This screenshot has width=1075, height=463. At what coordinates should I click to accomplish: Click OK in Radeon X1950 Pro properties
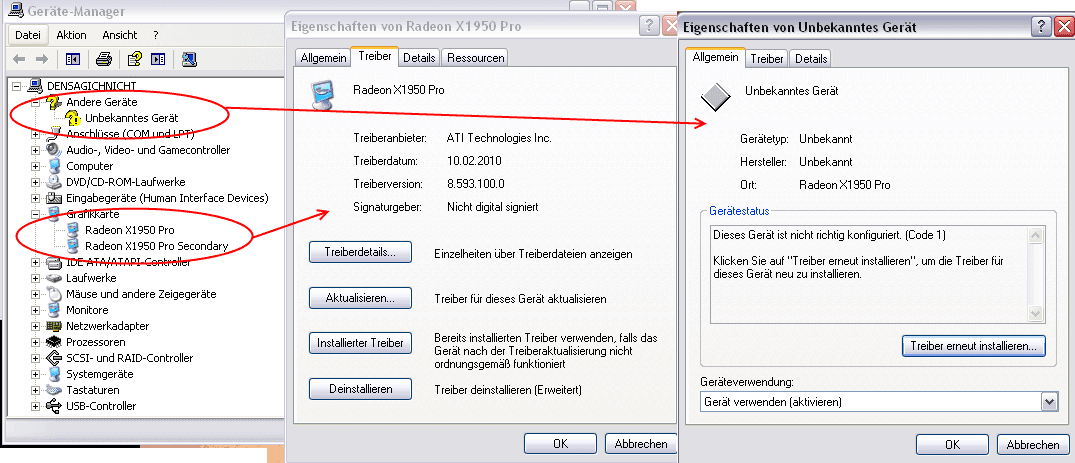click(x=561, y=443)
